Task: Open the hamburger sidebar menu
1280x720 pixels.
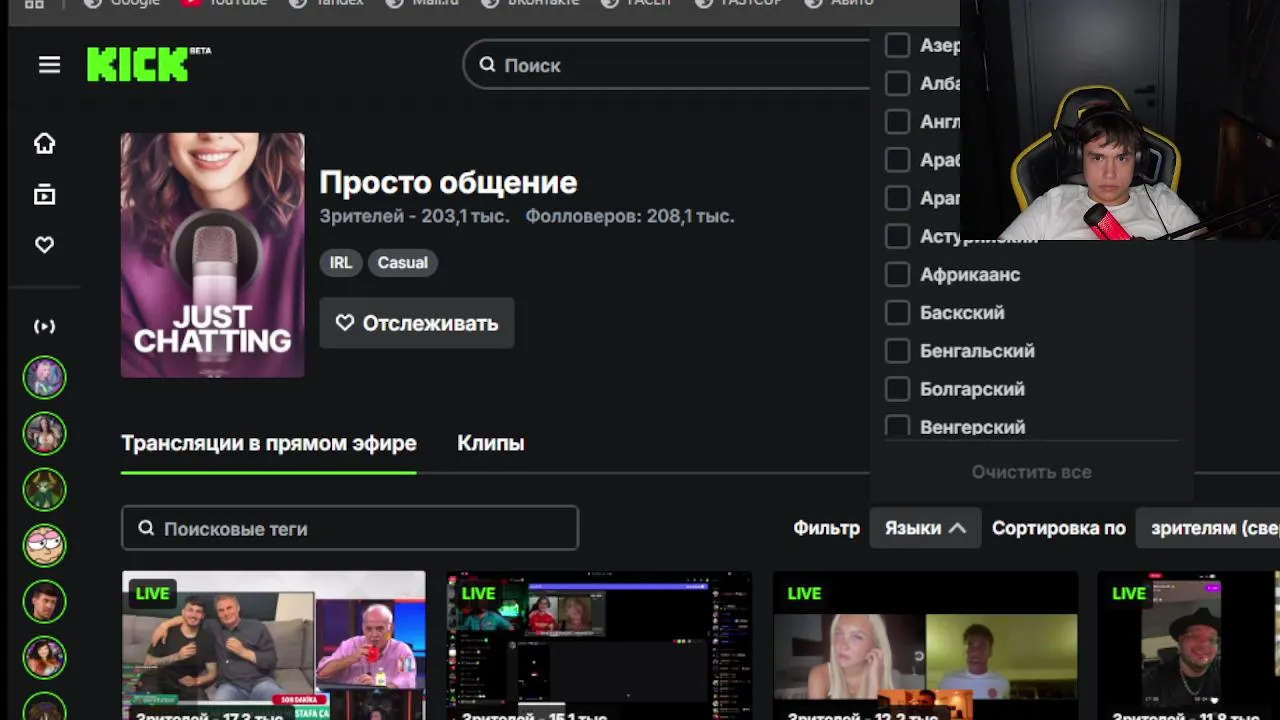Action: pyautogui.click(x=49, y=65)
